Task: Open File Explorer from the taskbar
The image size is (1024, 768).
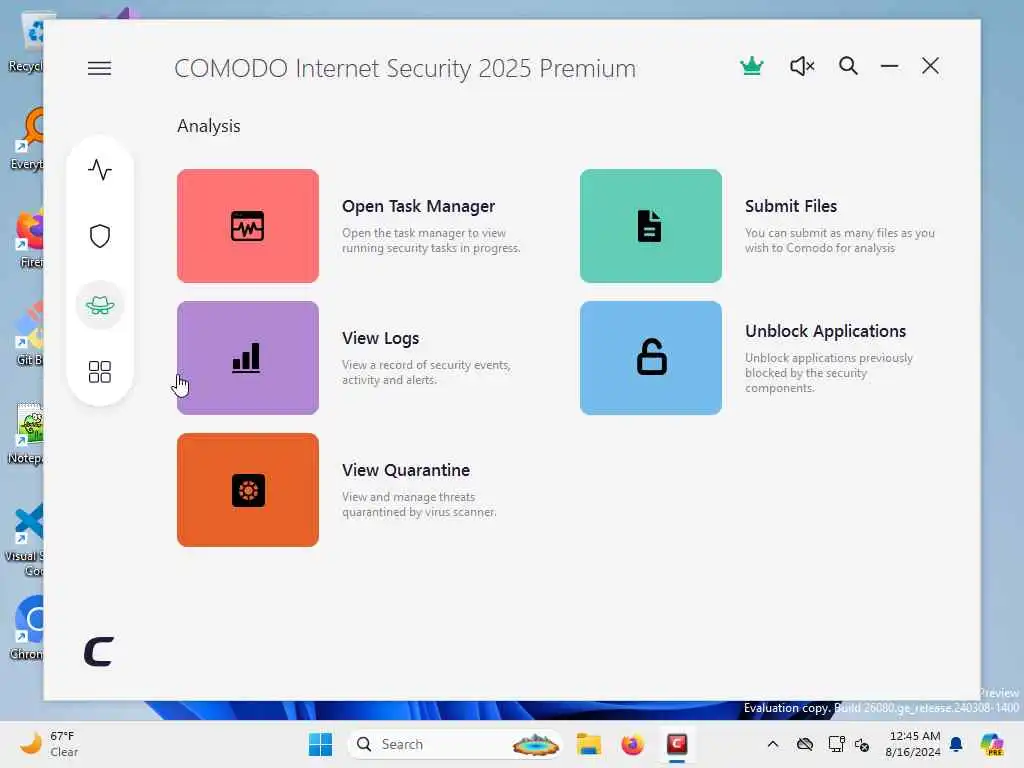Action: coord(588,744)
